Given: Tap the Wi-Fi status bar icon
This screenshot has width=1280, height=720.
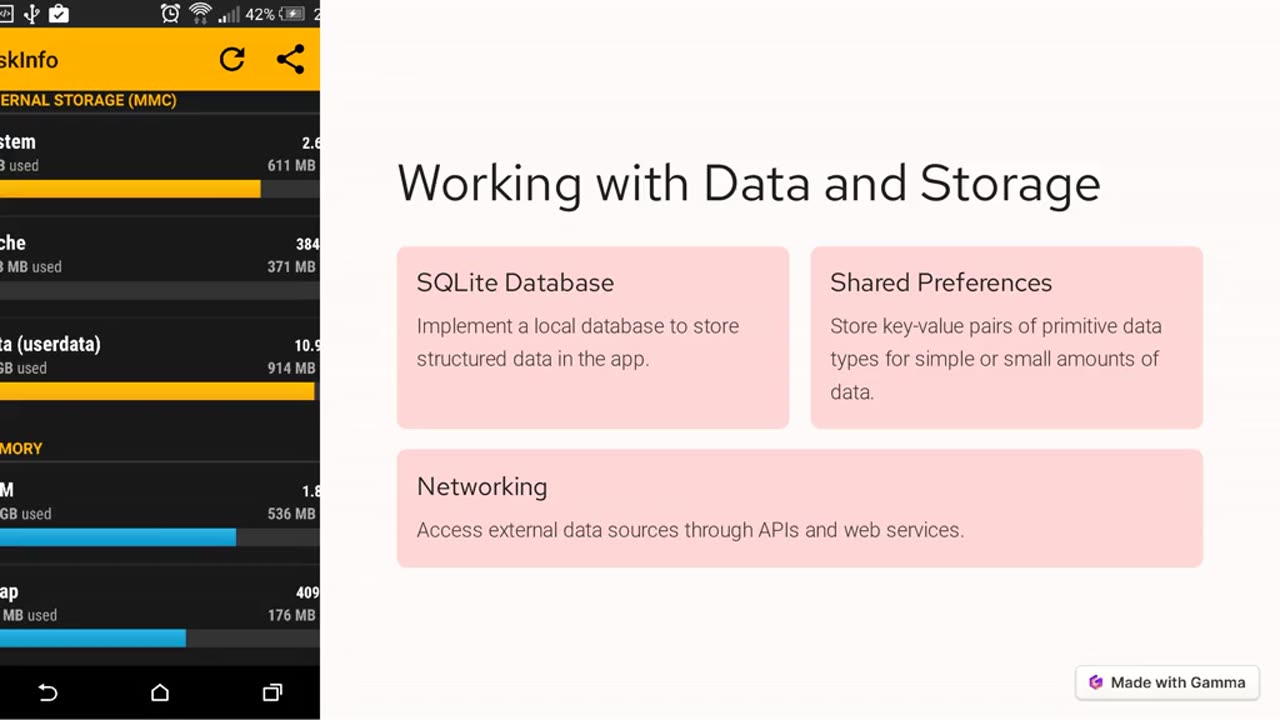Looking at the screenshot, I should point(200,14).
